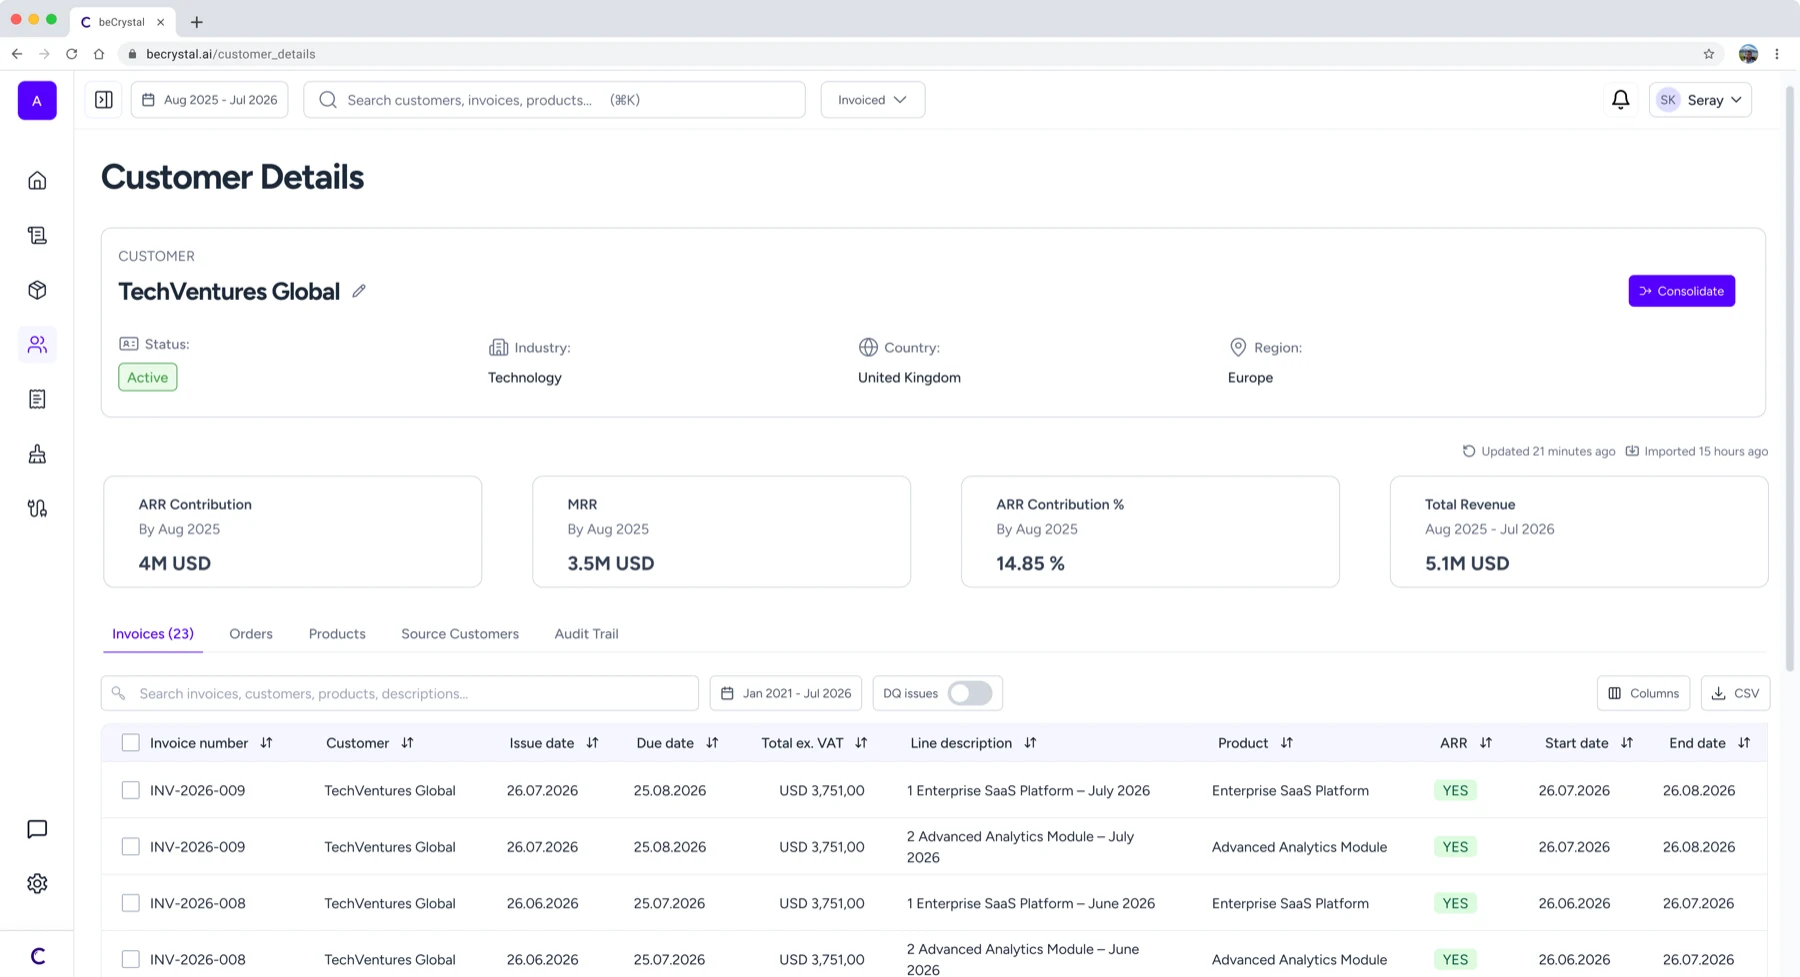
Task: Open the Jan 2021 - Jul 2026 date filter
Action: click(x=786, y=693)
